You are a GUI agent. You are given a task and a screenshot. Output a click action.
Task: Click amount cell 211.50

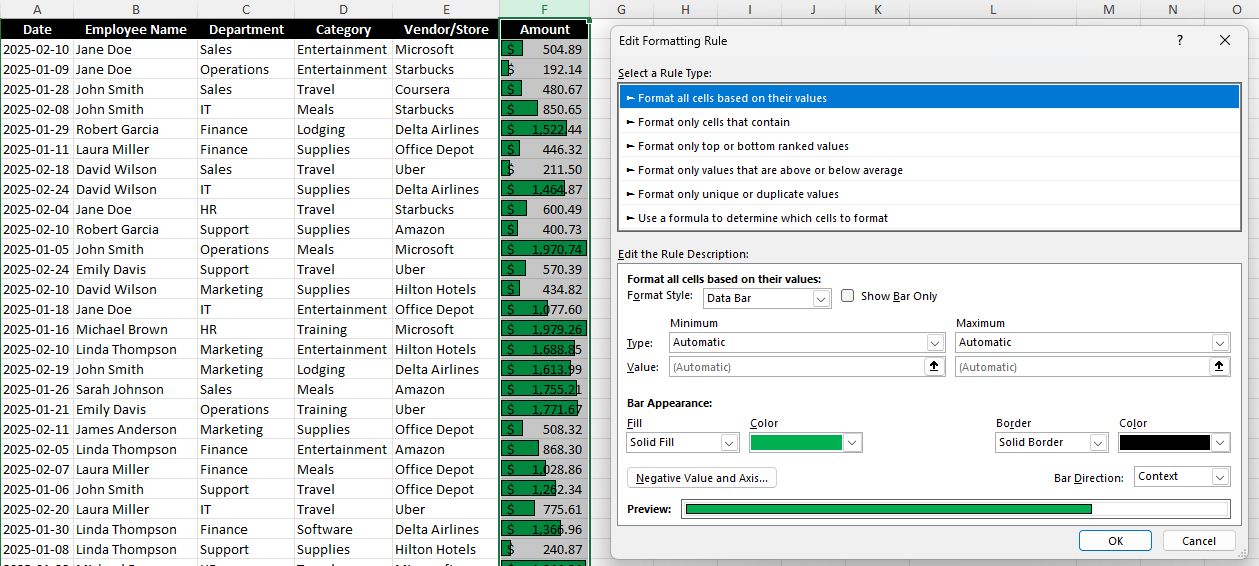pyautogui.click(x=544, y=169)
